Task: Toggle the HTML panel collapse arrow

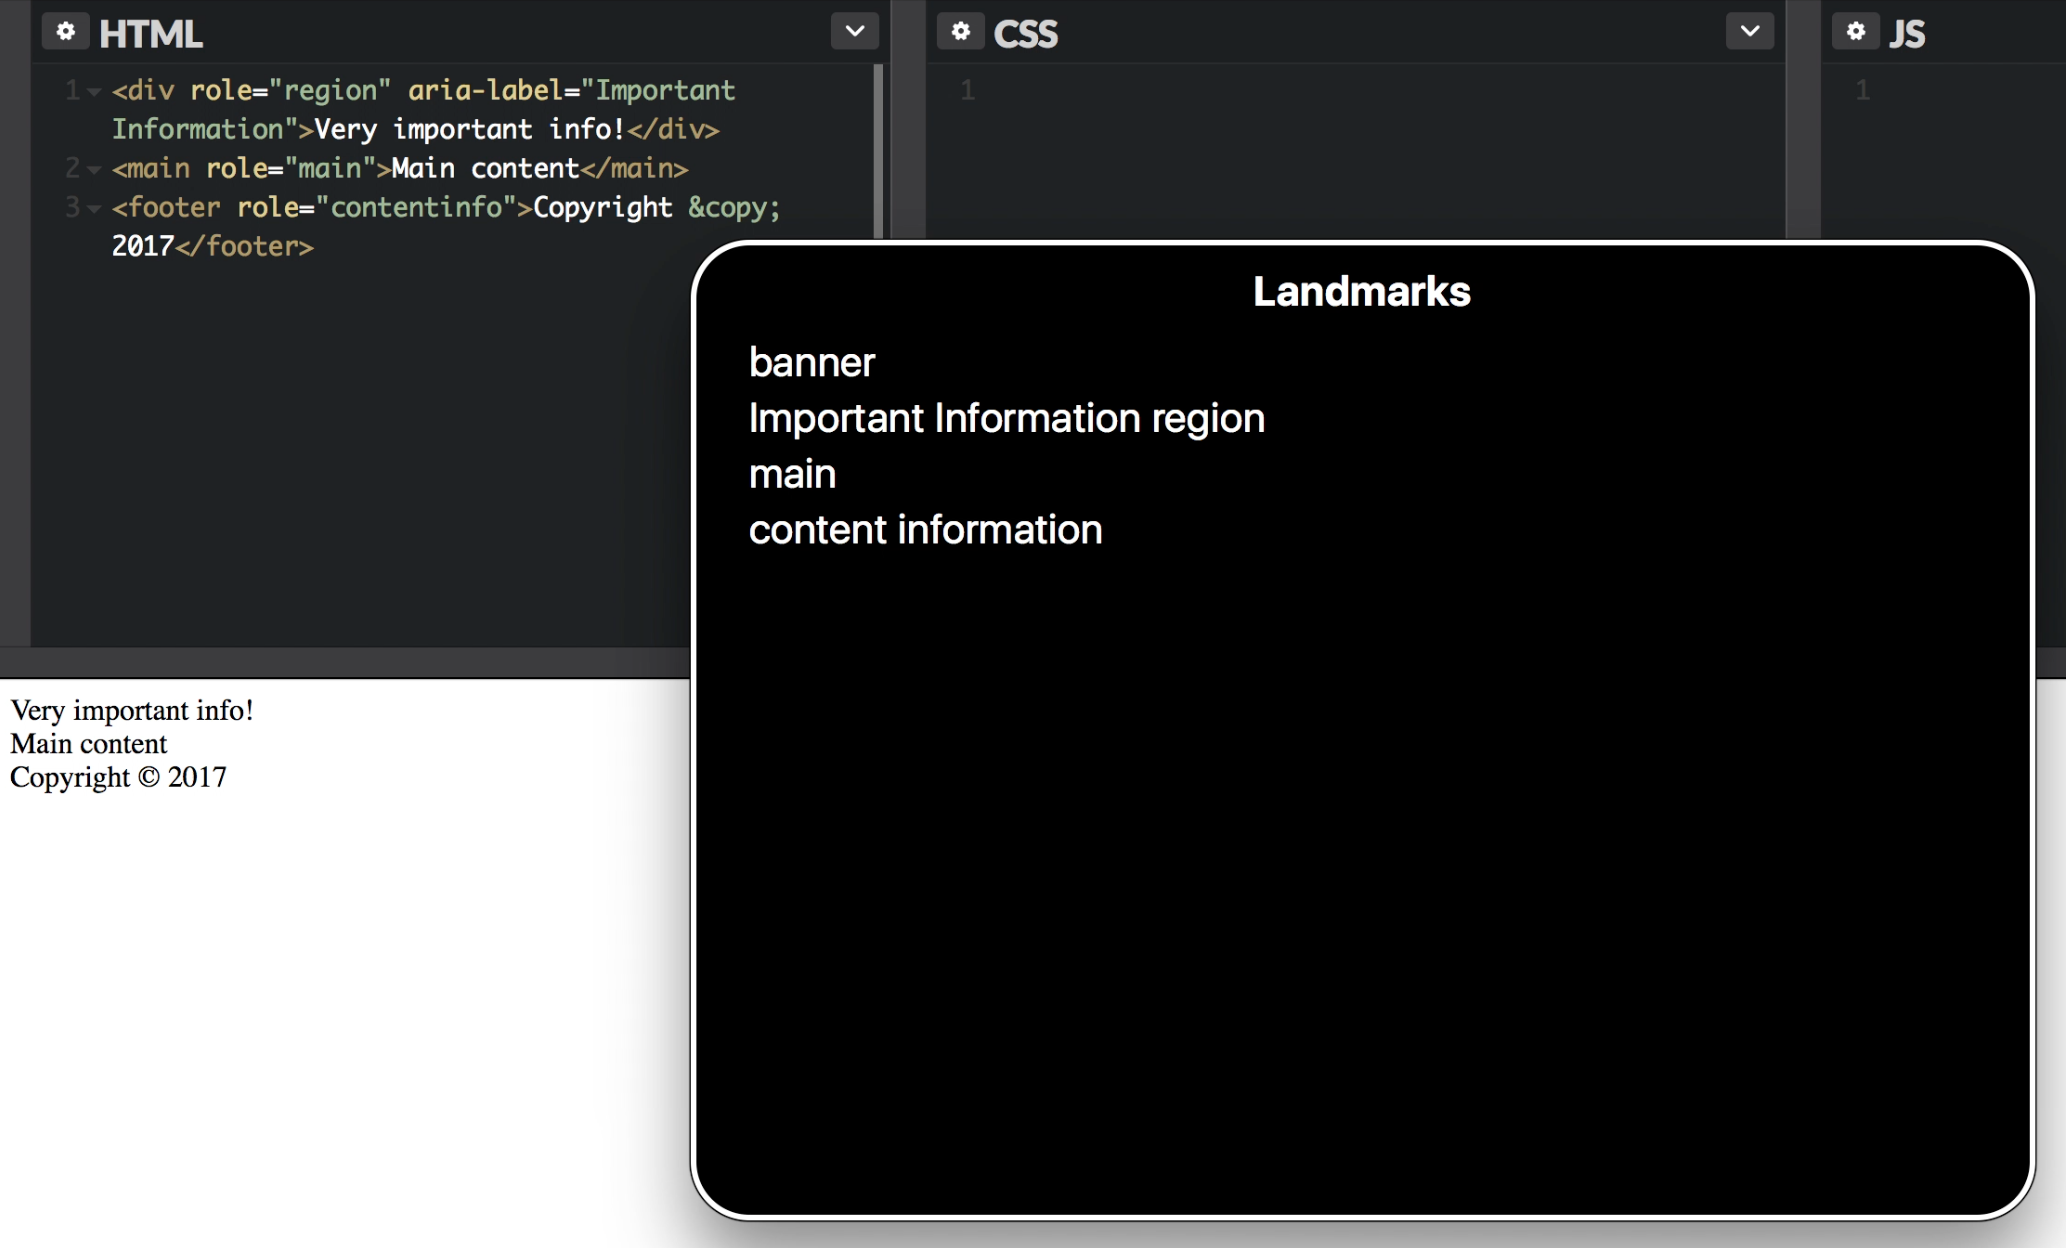Action: pos(856,30)
